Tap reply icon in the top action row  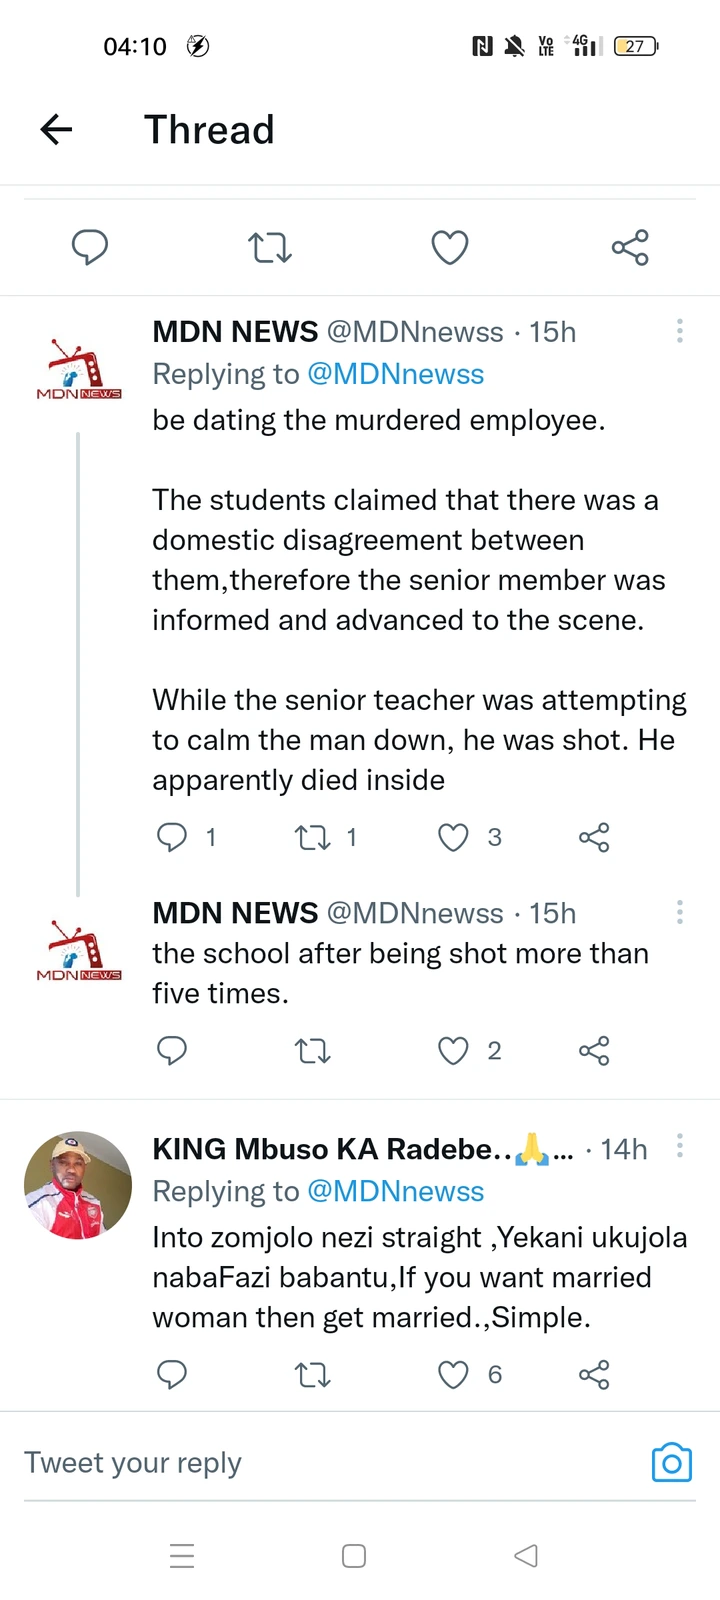pos(90,247)
